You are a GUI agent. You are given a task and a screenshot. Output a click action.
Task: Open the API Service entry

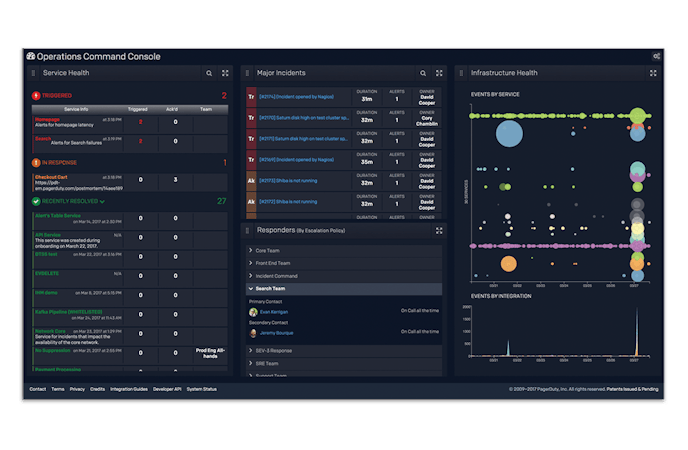click(47, 235)
